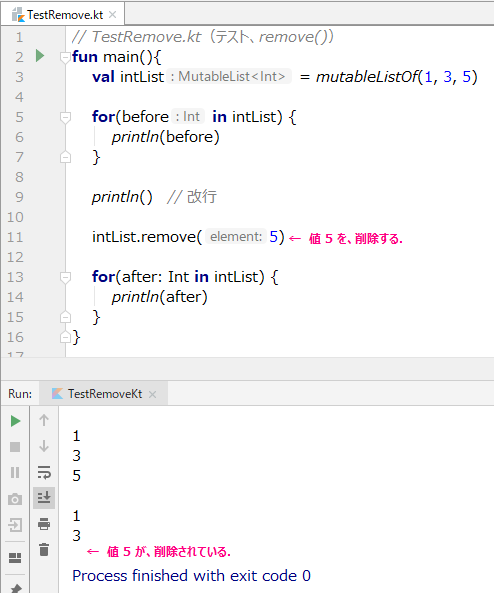Stop the running process
The image size is (494, 593).
pyautogui.click(x=15, y=447)
